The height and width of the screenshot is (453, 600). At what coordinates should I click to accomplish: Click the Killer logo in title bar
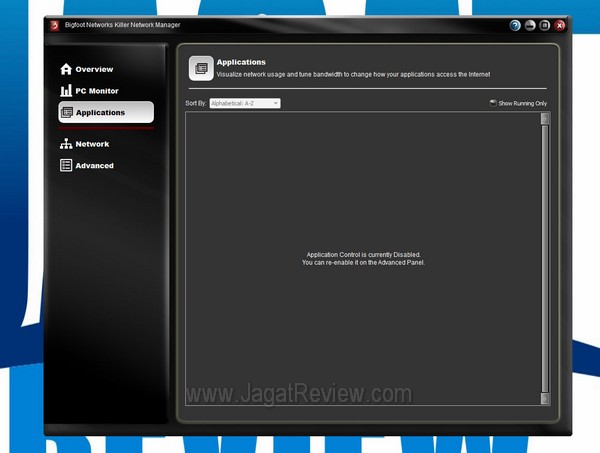(54, 25)
